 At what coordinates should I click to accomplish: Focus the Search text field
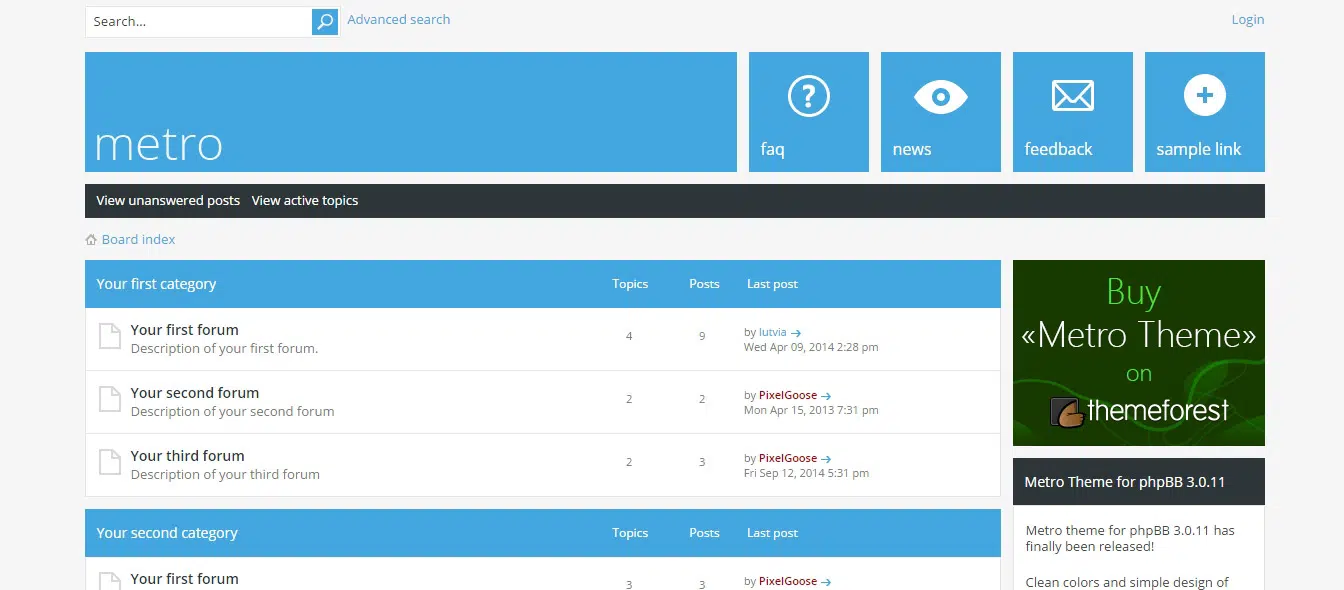pos(198,22)
